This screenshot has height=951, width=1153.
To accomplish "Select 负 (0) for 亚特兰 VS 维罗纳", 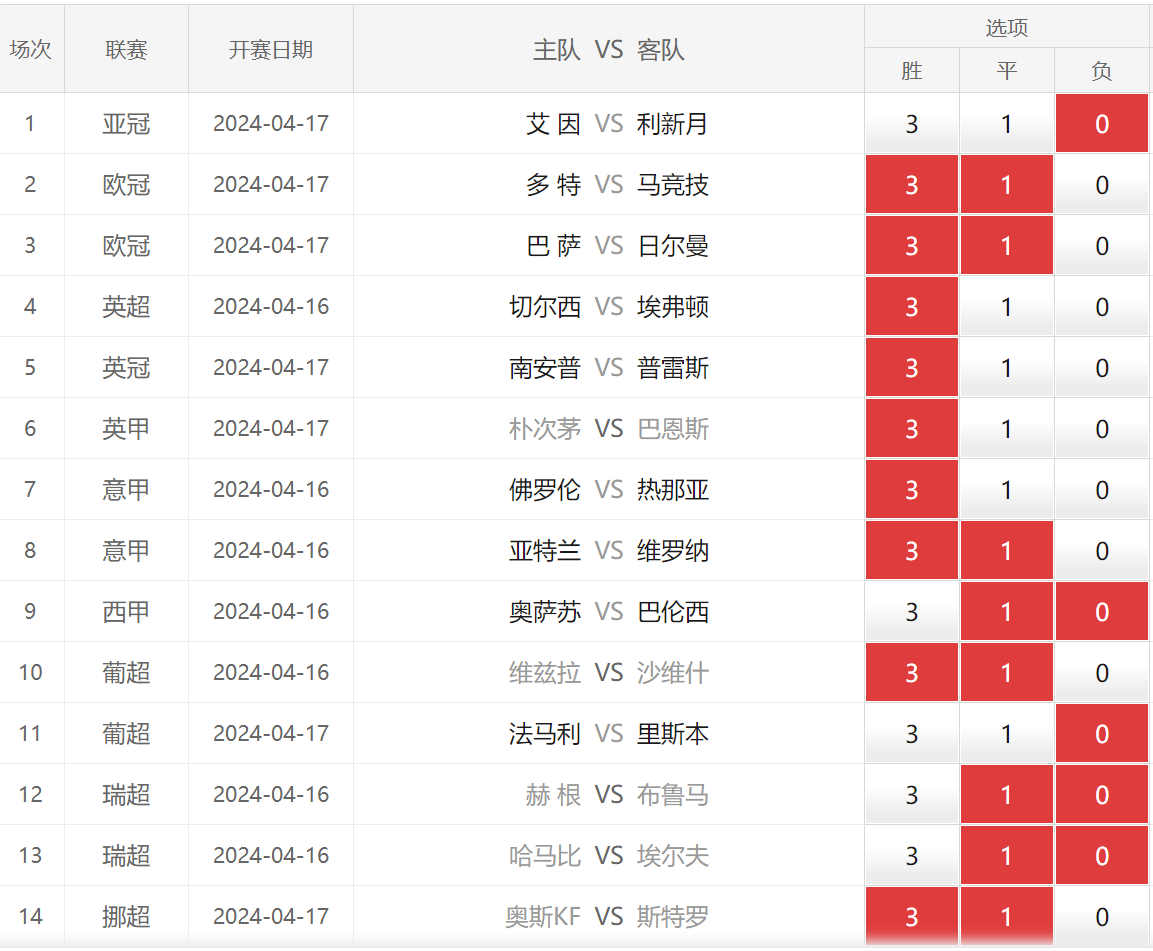I will [1102, 551].
